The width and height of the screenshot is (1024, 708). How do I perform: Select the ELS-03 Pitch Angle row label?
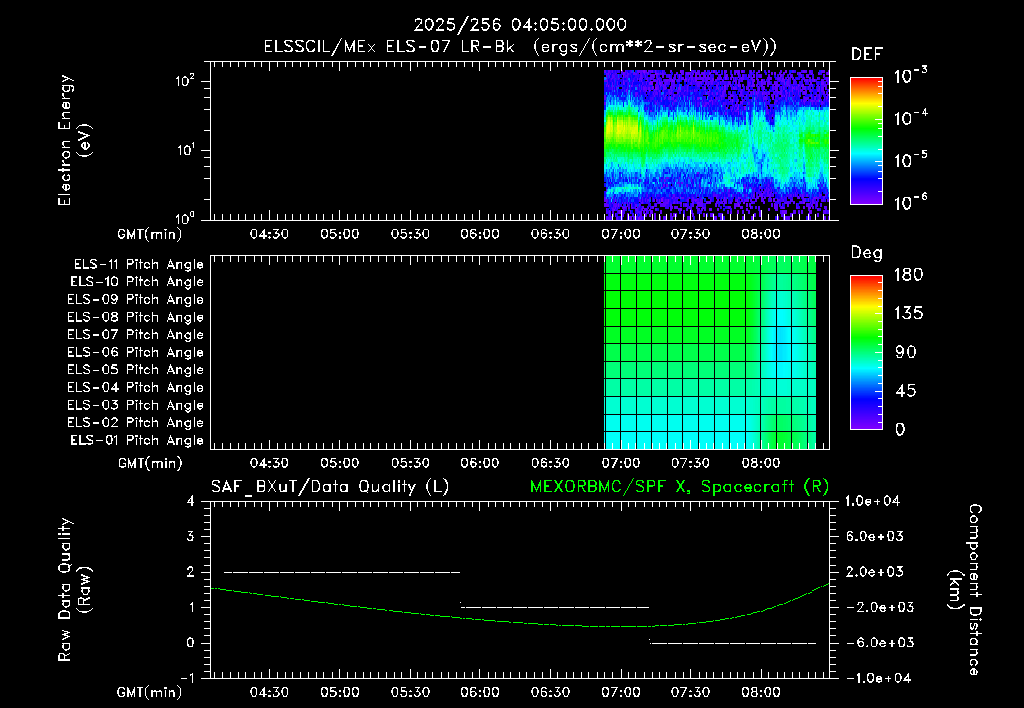[x=136, y=406]
